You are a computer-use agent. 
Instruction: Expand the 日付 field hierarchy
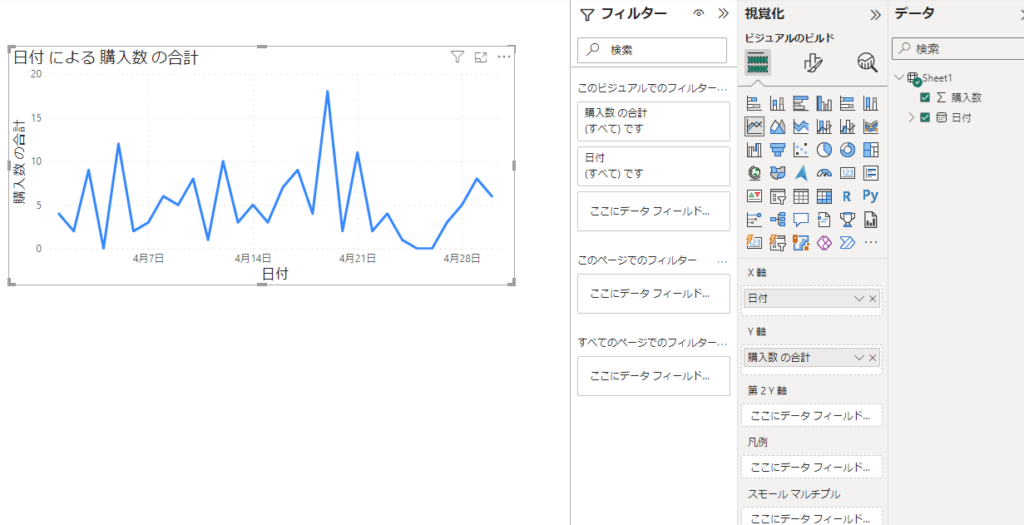910,118
